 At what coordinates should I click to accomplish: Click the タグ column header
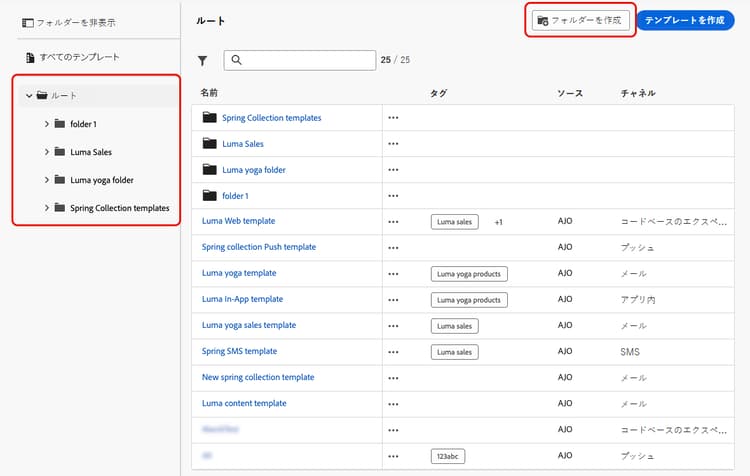coord(438,93)
